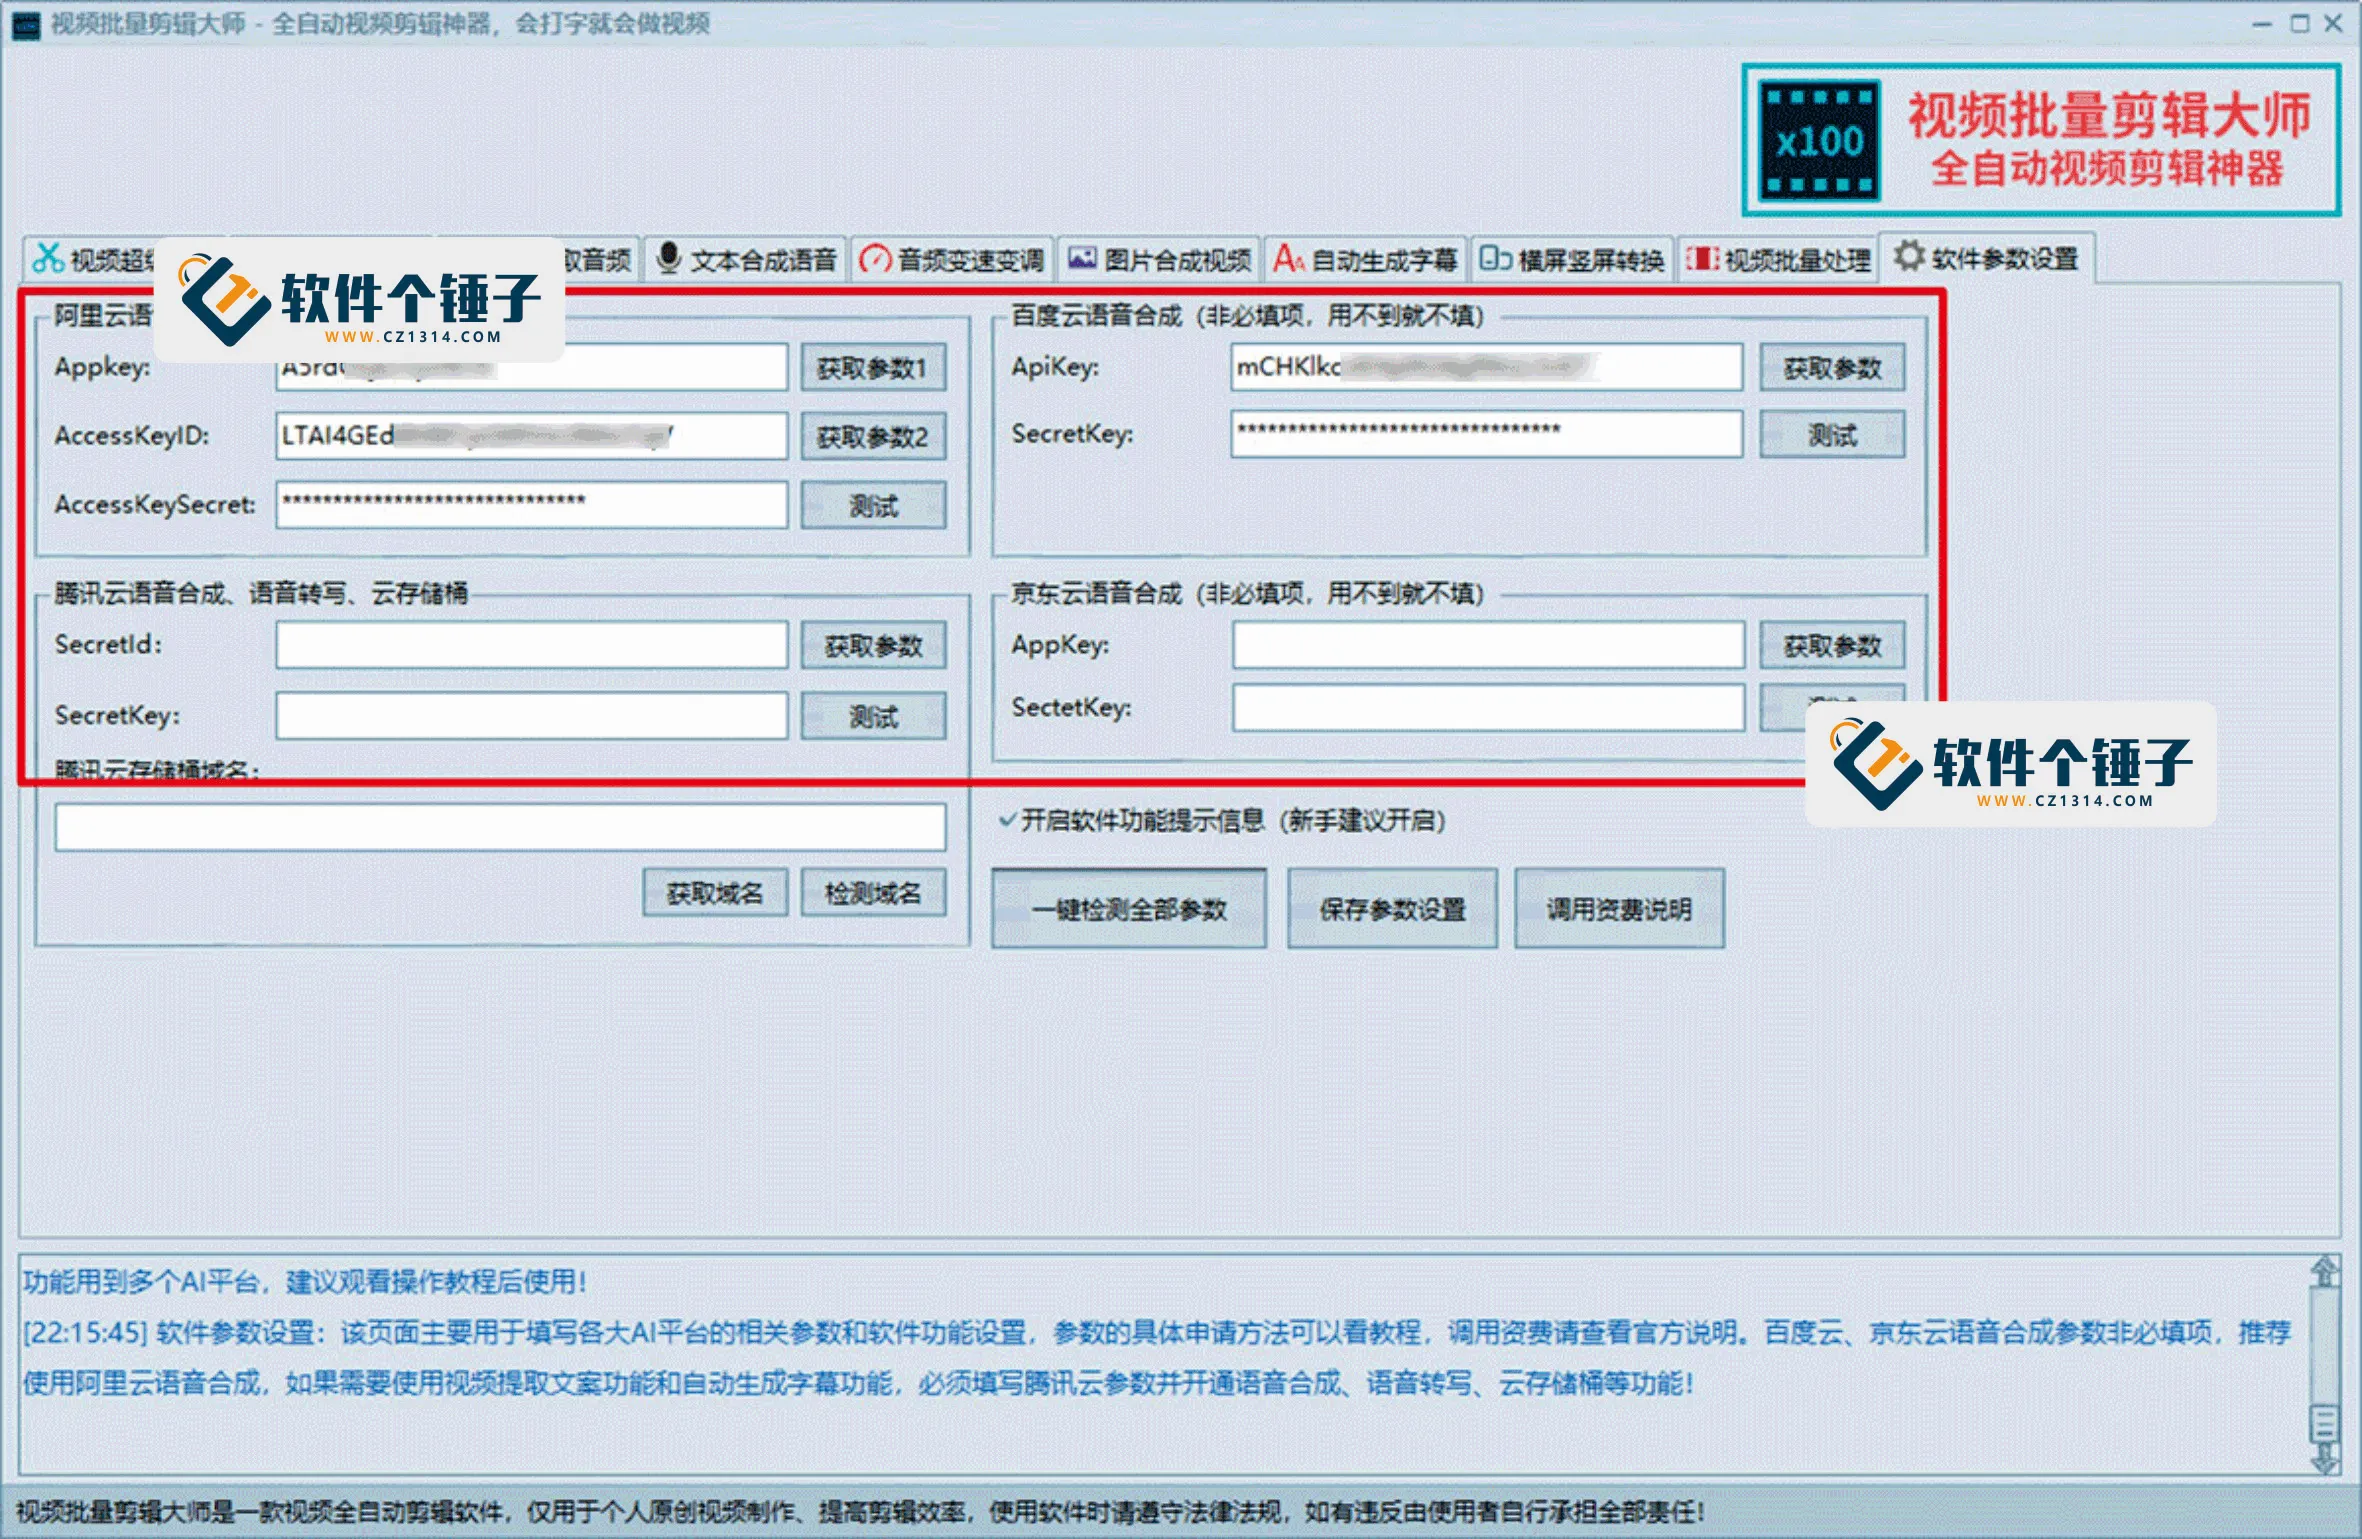The width and height of the screenshot is (2362, 1539).
Task: Click the speedometer icon on 音频变速变调 tab
Action: (875, 259)
